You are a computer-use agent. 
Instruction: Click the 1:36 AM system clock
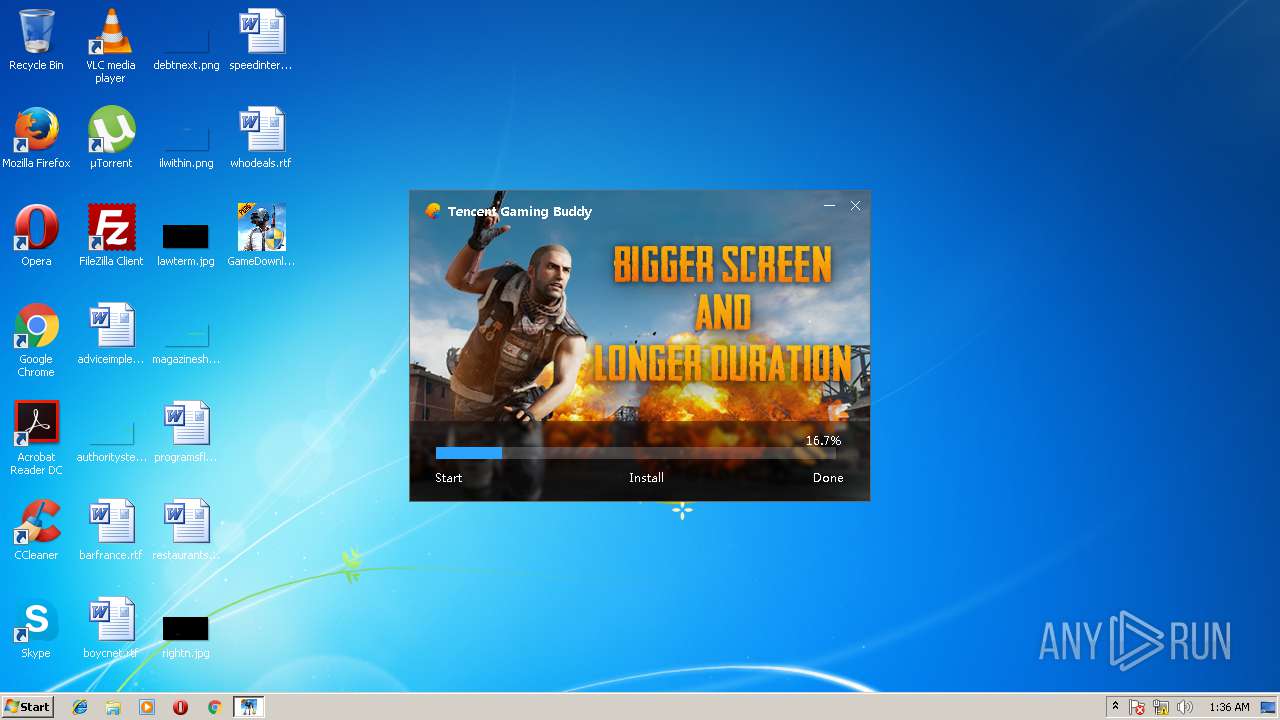(1229, 707)
